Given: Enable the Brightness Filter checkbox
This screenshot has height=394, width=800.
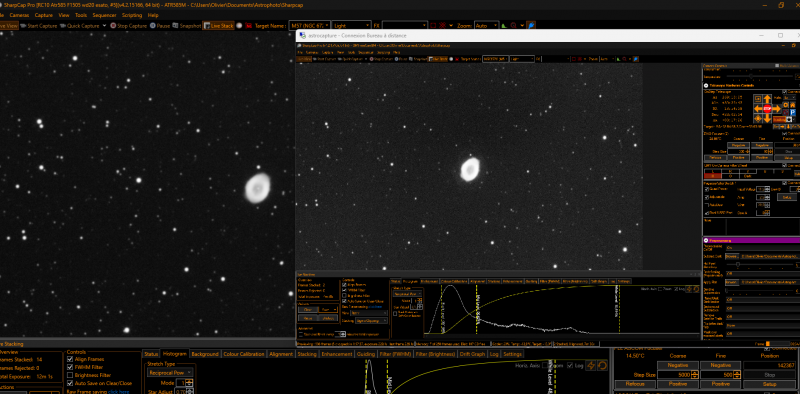Looking at the screenshot, I should 70,375.
